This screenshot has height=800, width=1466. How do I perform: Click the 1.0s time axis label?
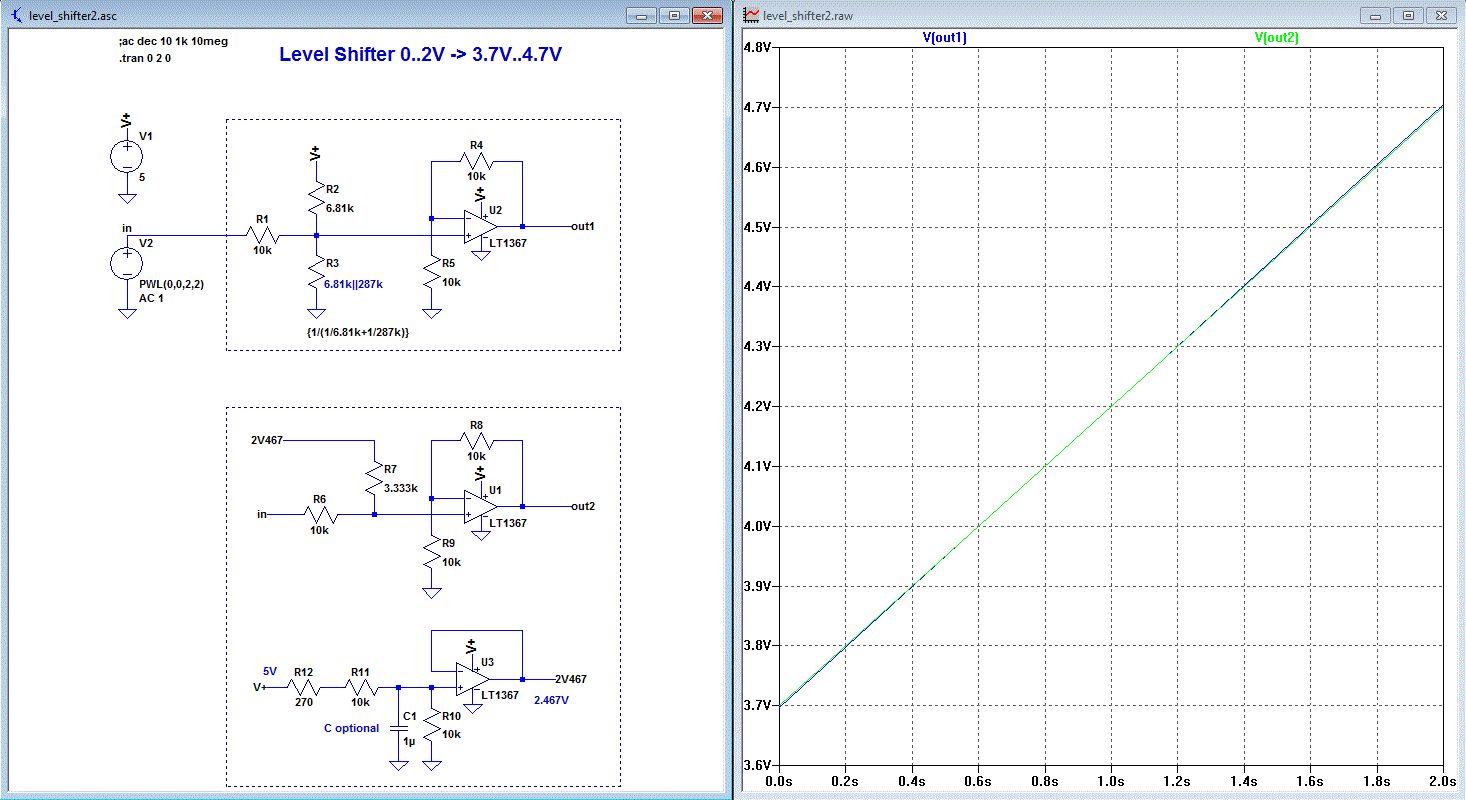pos(1109,779)
